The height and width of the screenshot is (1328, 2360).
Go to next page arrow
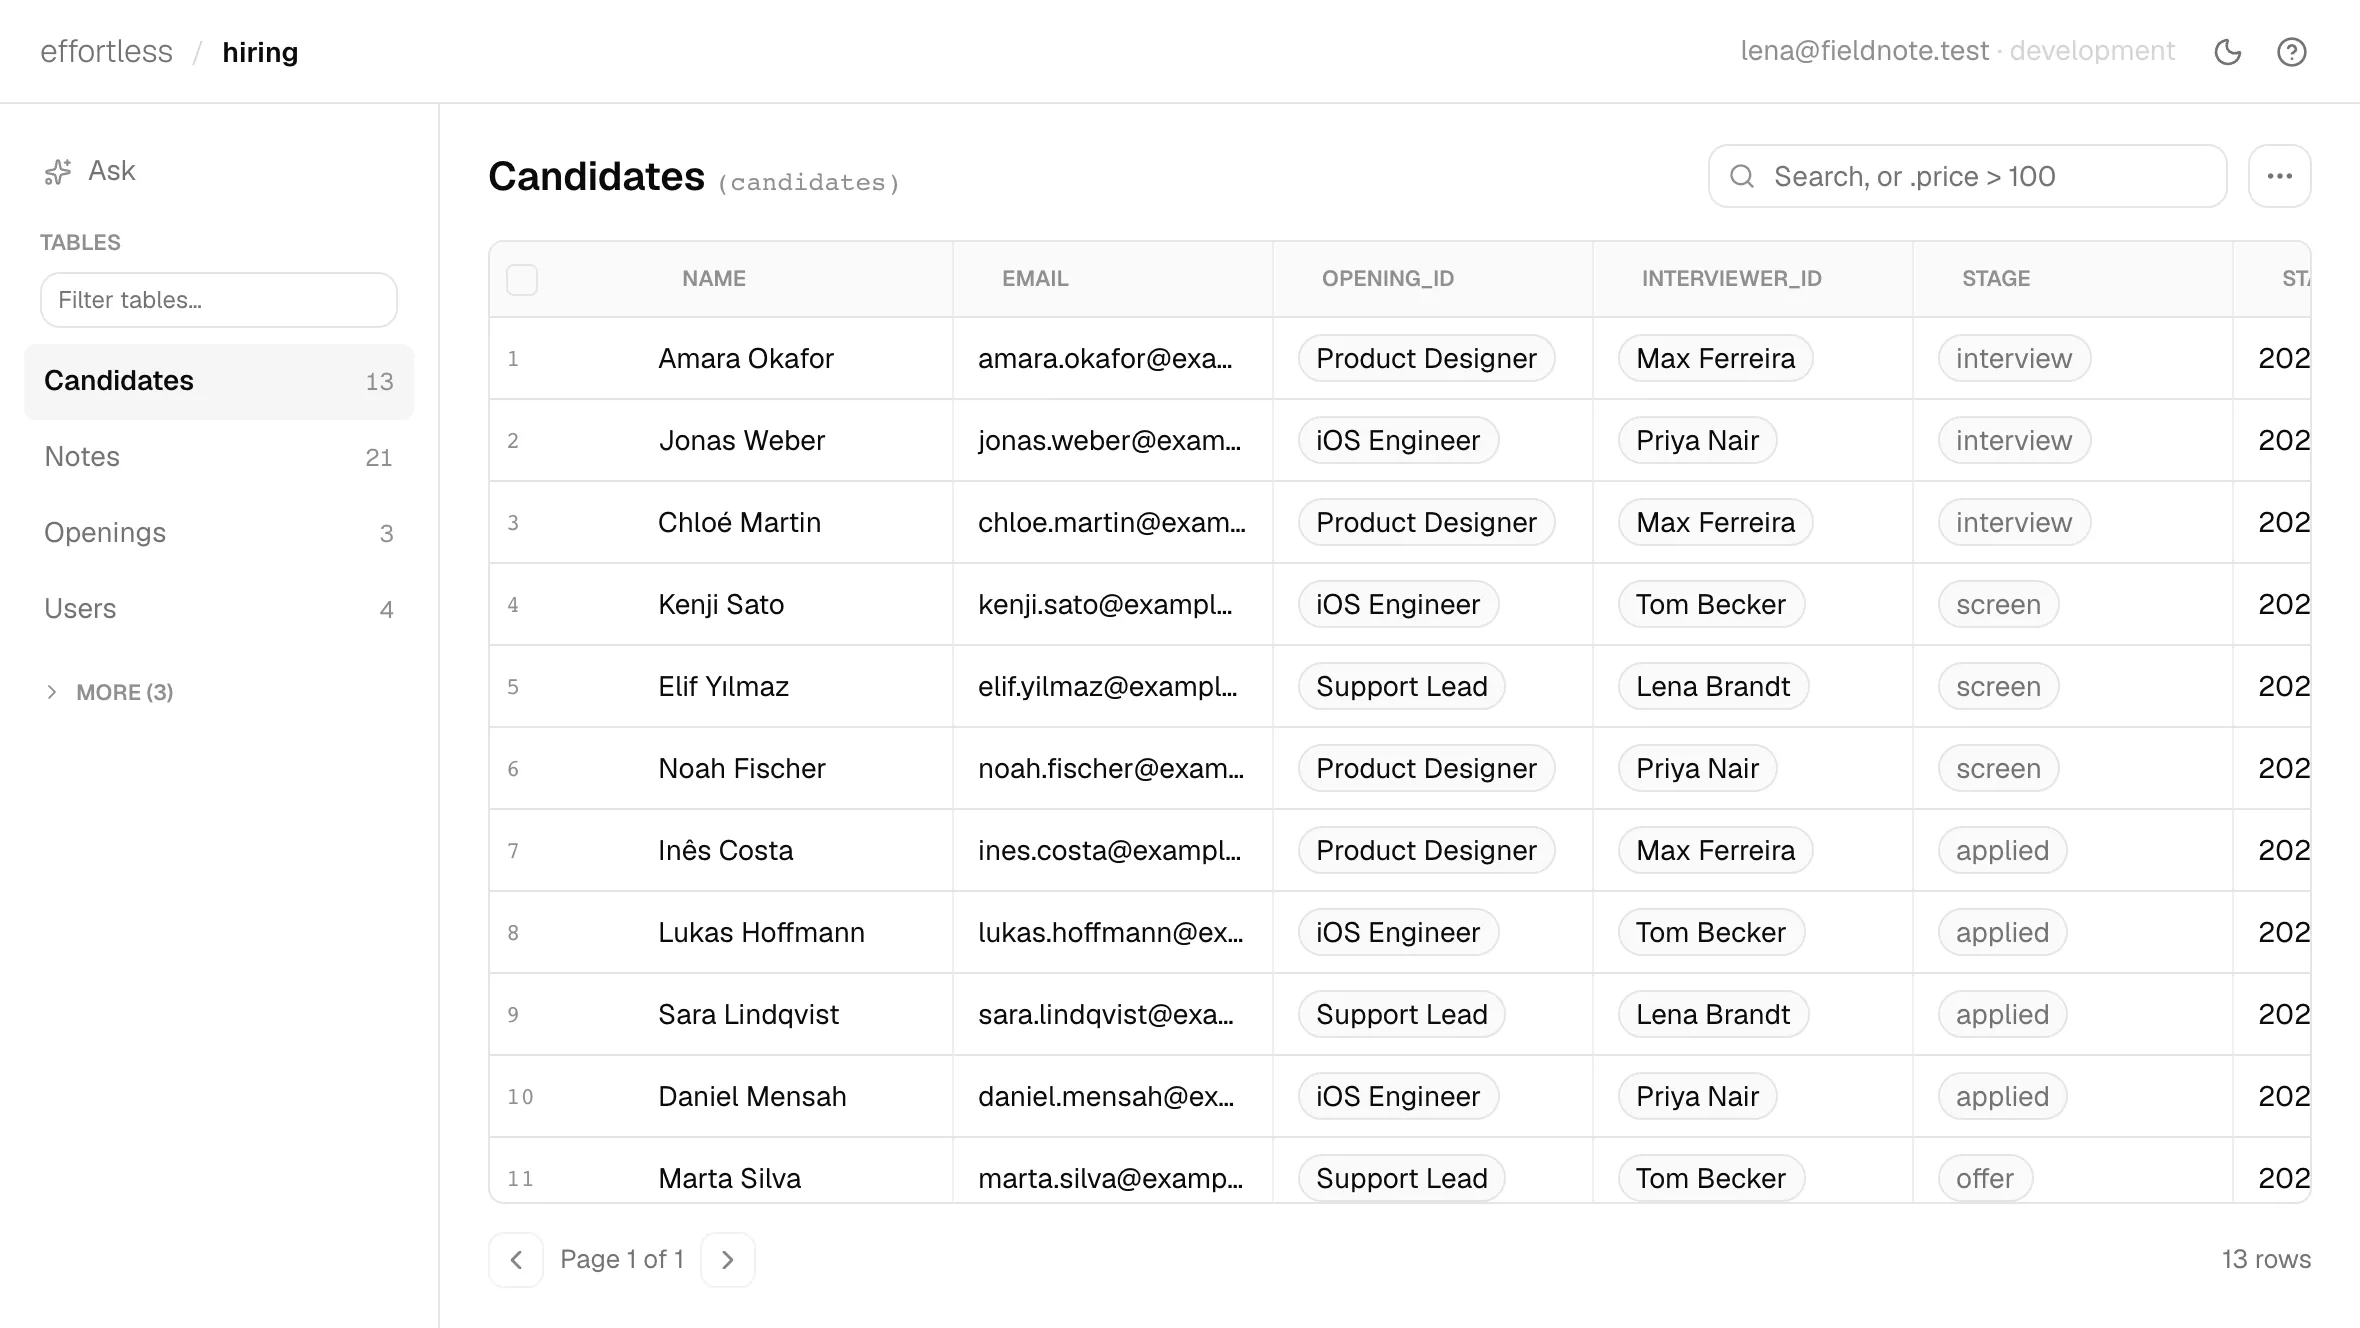click(728, 1260)
